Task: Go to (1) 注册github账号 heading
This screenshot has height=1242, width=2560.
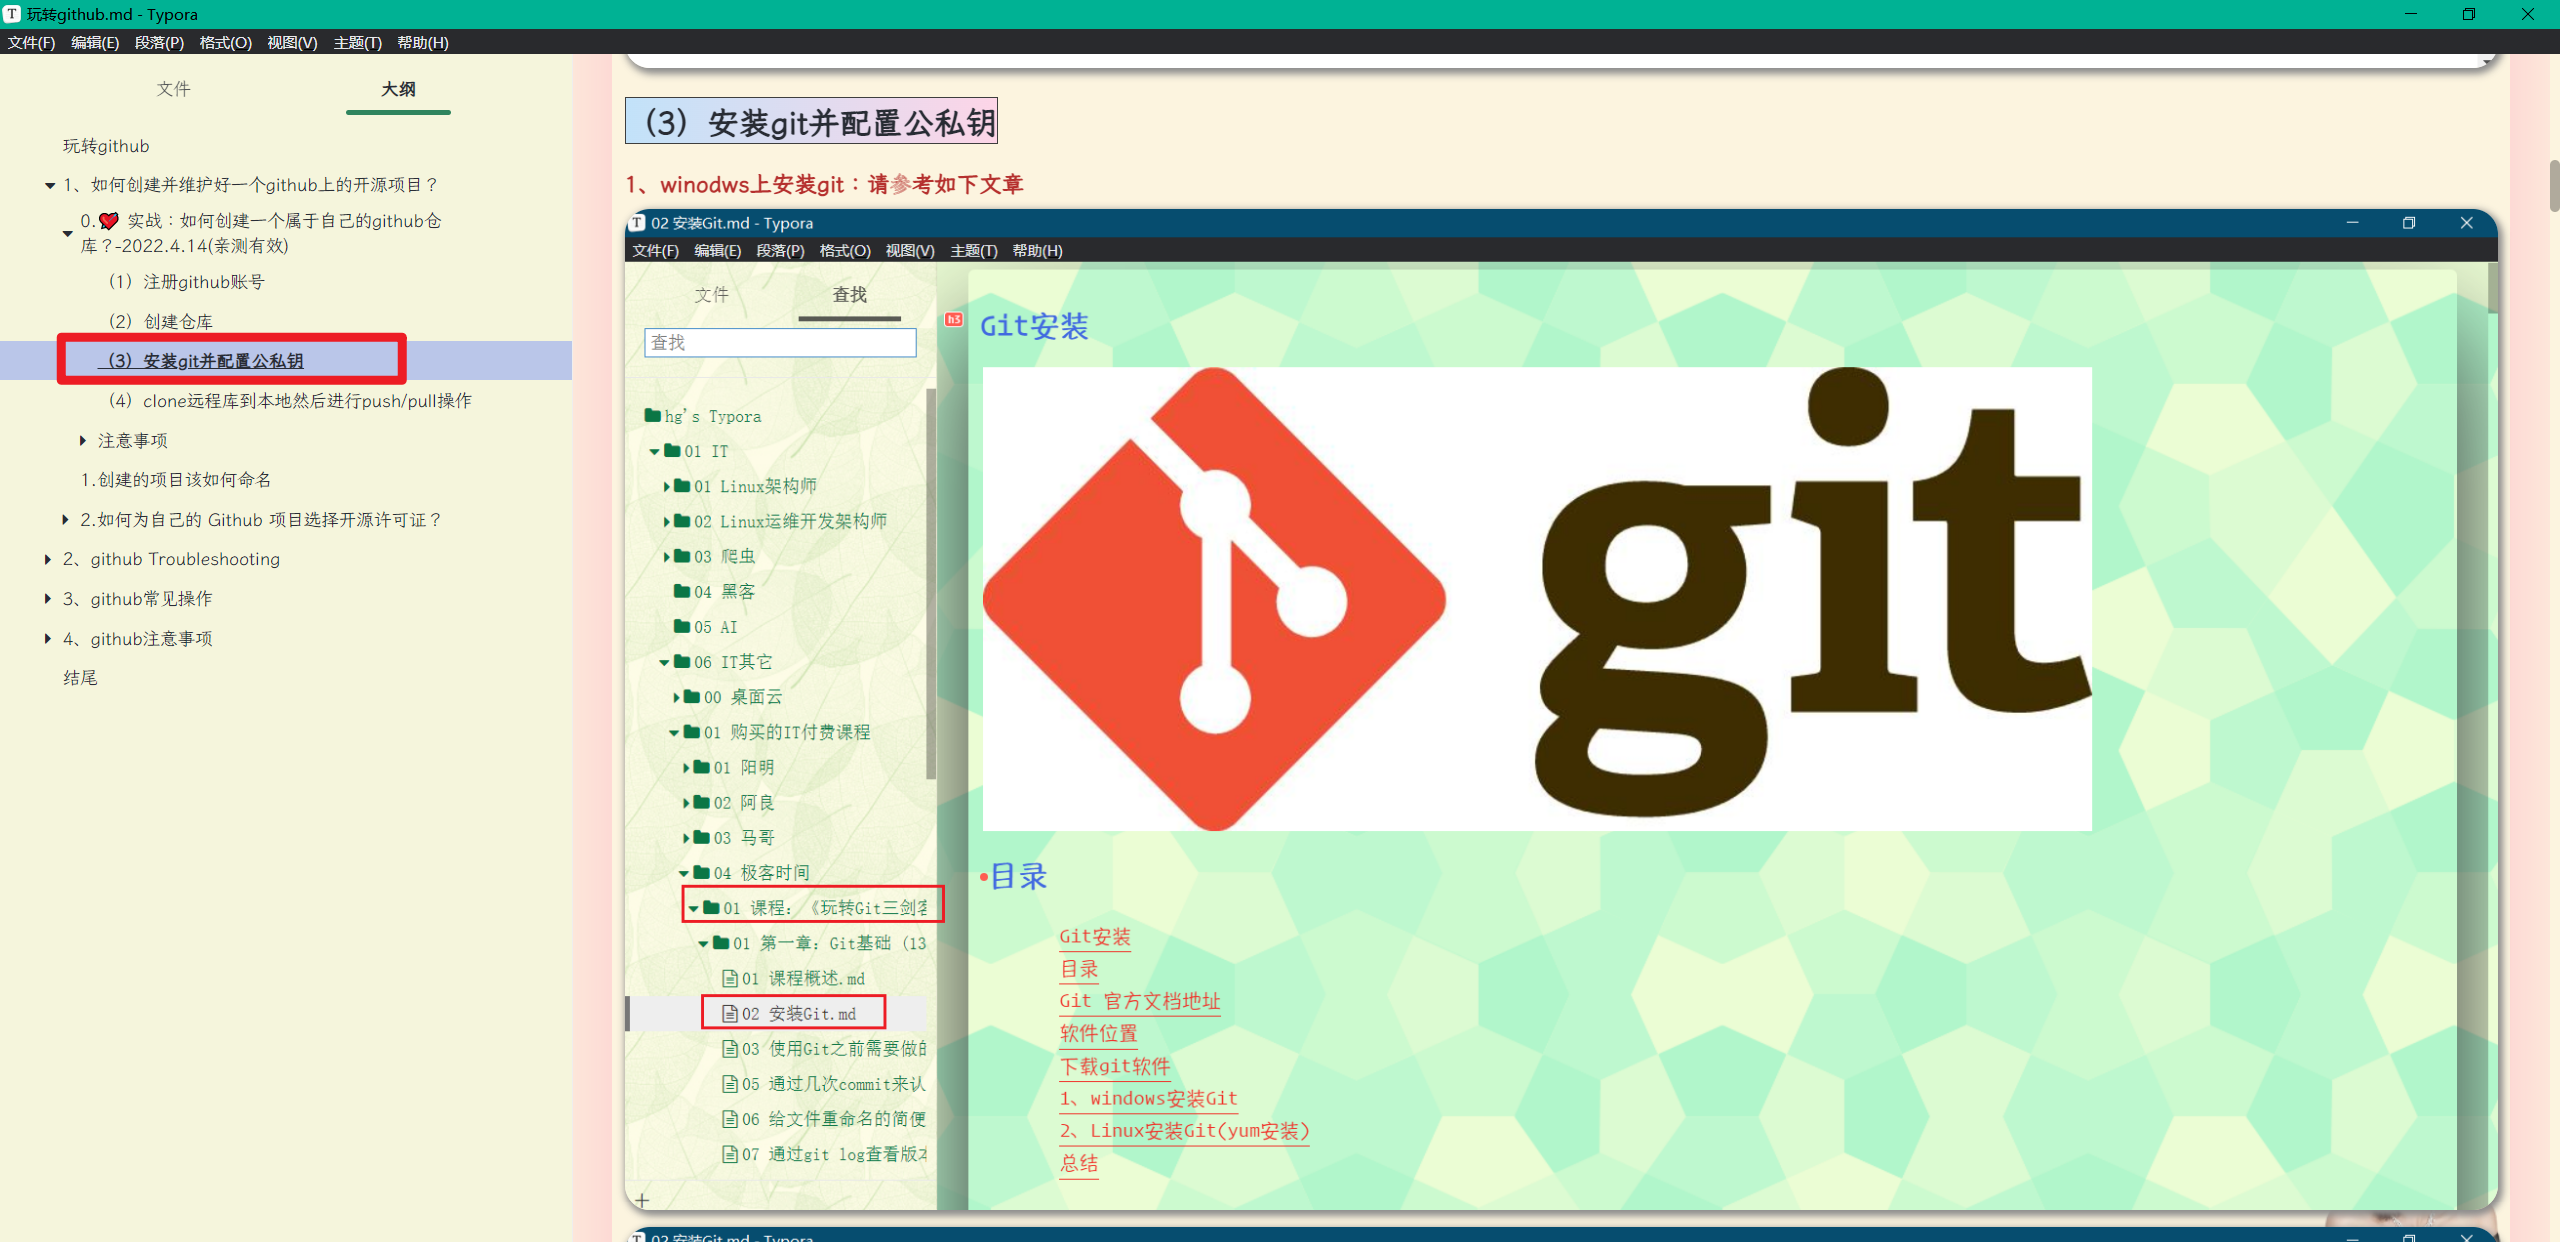Action: click(185, 282)
